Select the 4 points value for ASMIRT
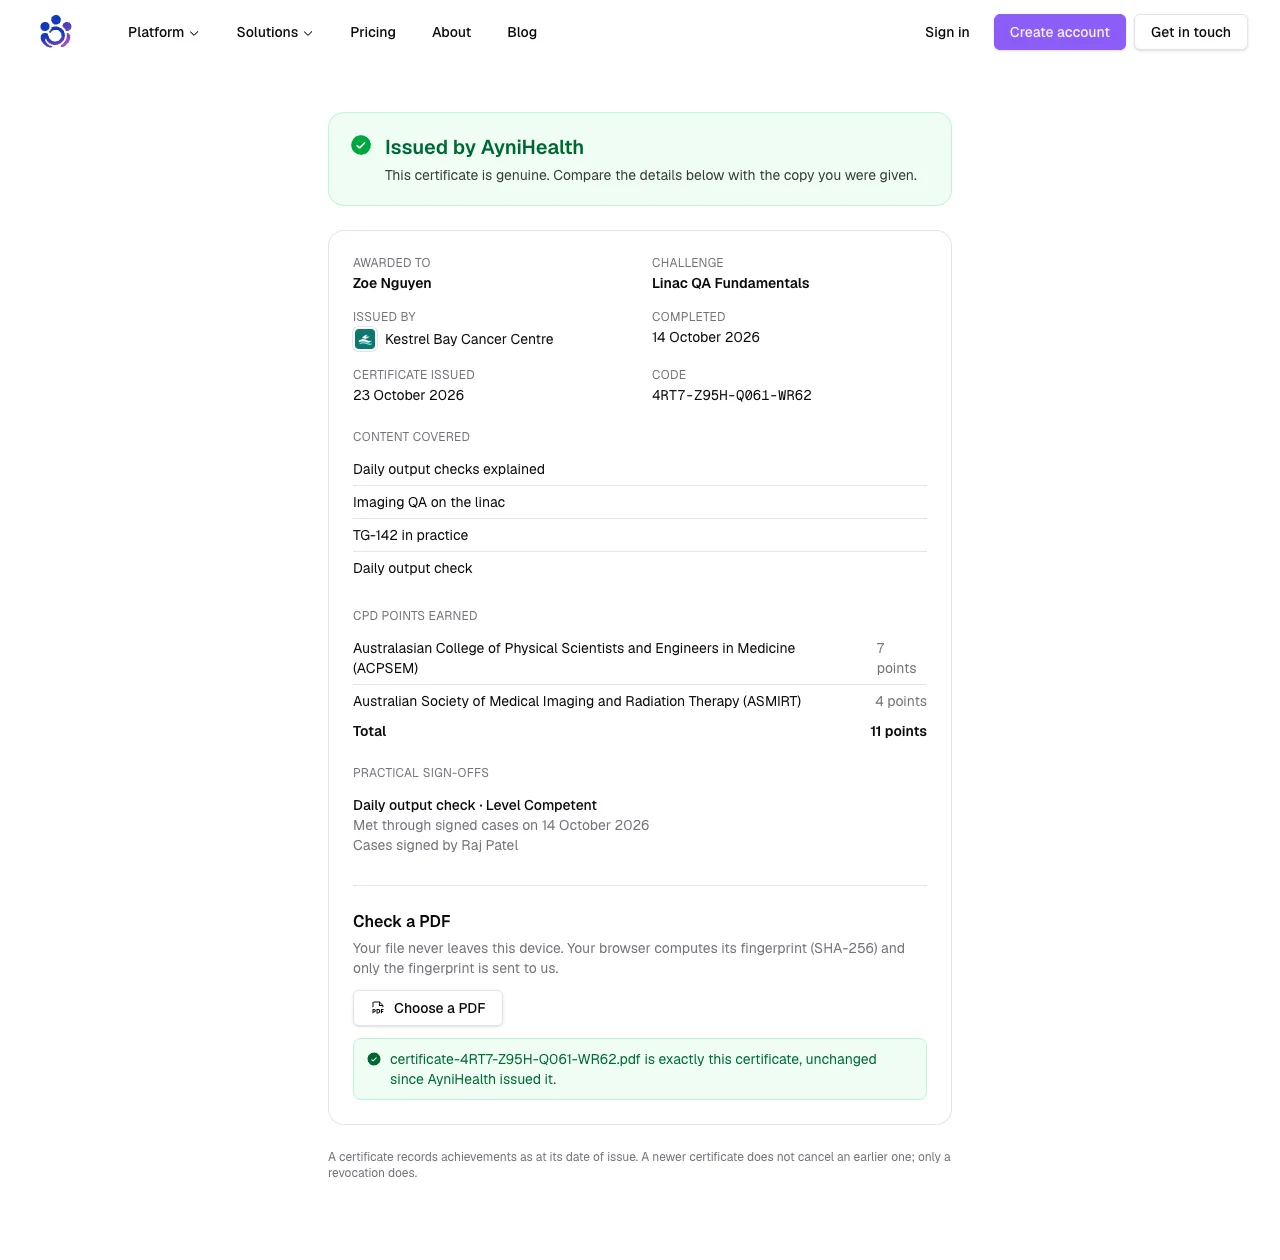 [901, 701]
